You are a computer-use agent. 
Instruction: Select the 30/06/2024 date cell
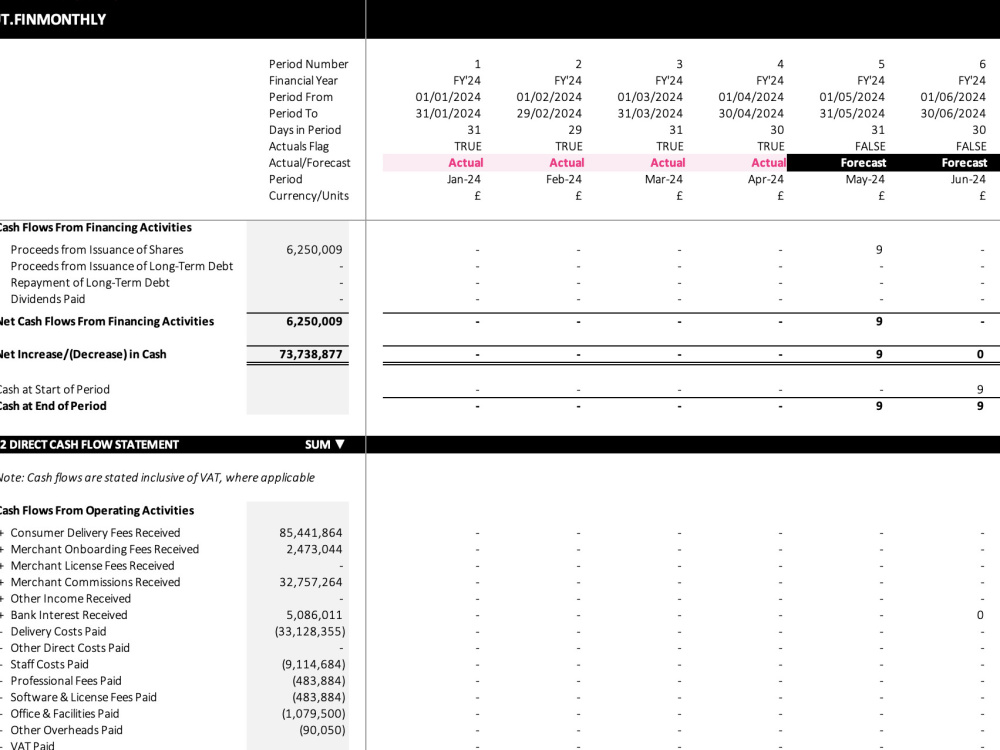click(x=953, y=114)
